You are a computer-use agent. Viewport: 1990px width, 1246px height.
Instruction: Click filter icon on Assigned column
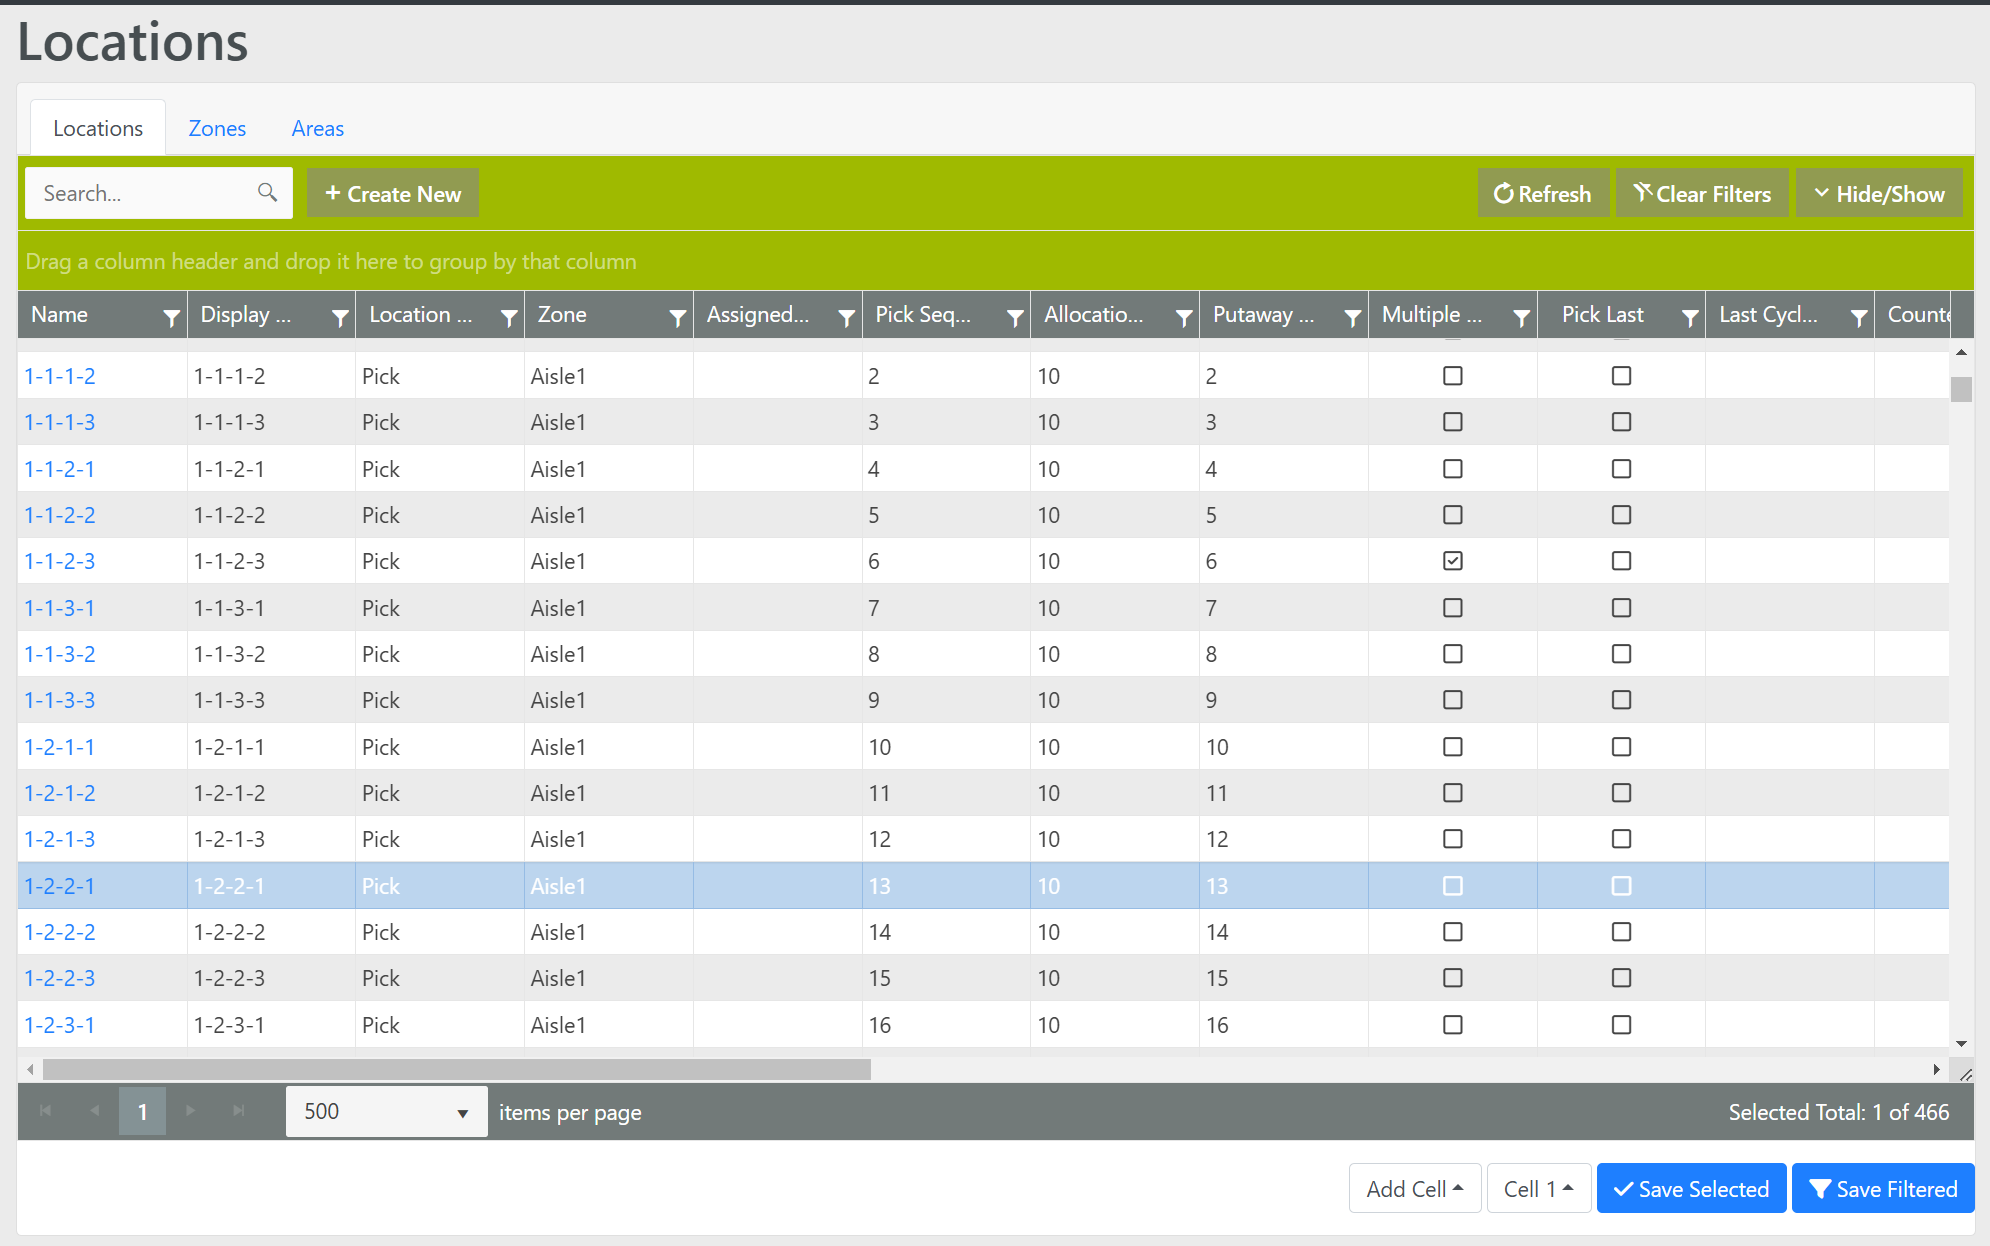846,317
